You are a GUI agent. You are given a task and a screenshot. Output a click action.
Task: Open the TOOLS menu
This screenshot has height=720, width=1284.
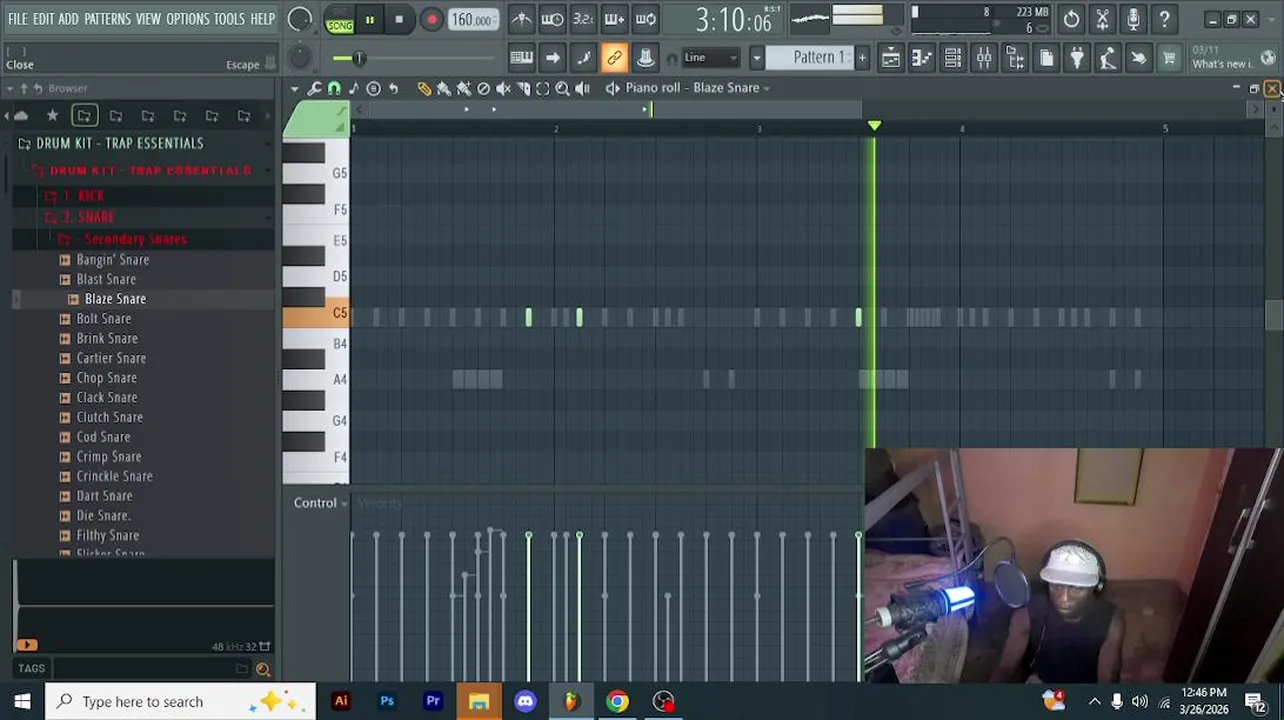coord(229,19)
